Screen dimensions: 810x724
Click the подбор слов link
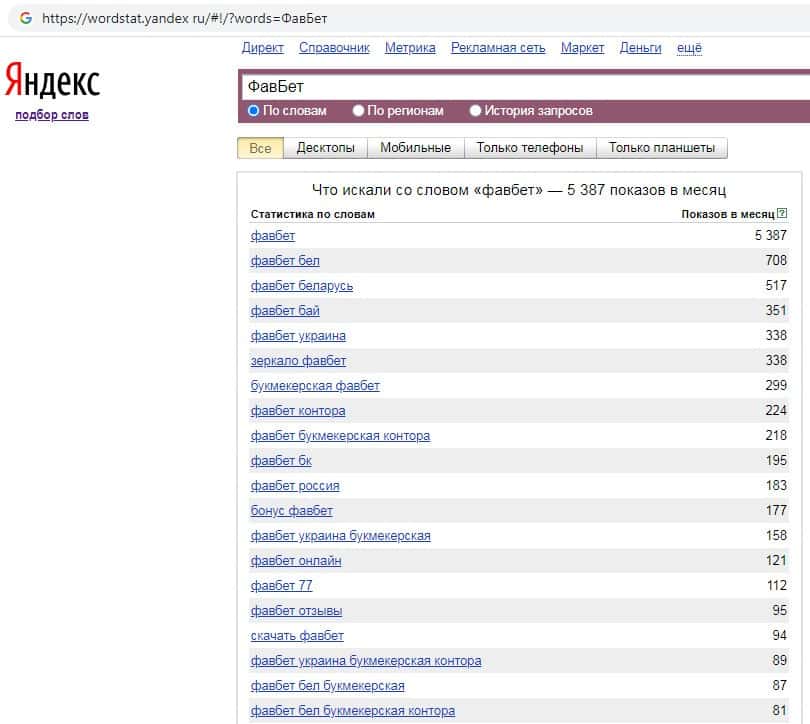click(52, 115)
